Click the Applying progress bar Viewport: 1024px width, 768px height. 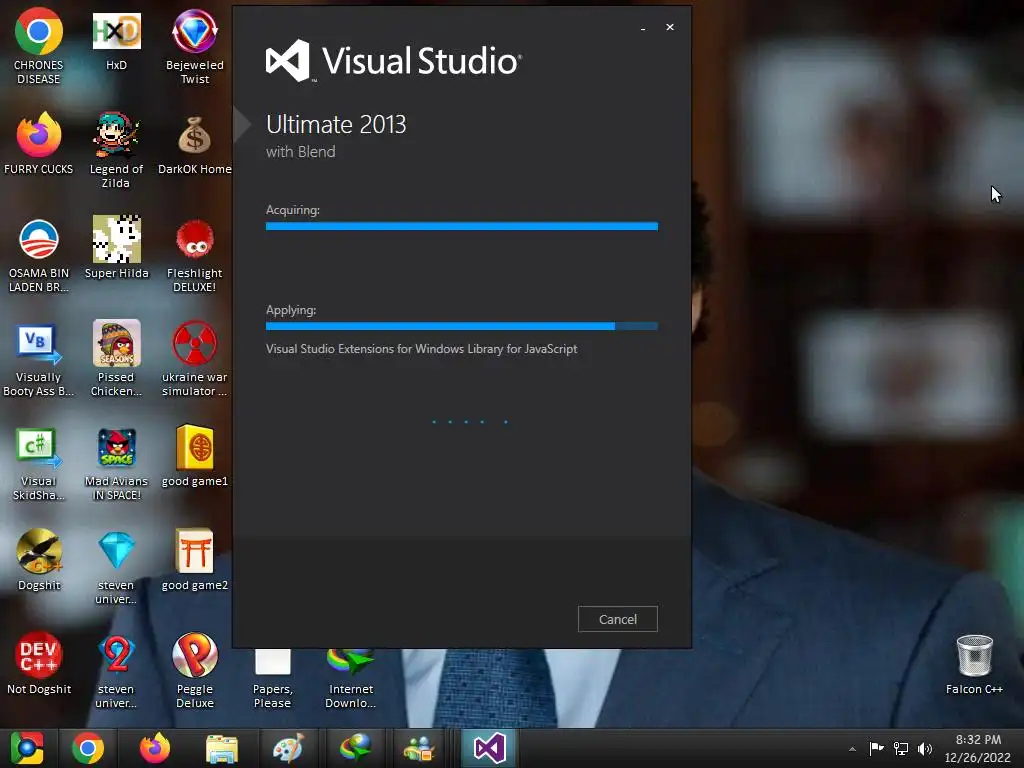462,326
